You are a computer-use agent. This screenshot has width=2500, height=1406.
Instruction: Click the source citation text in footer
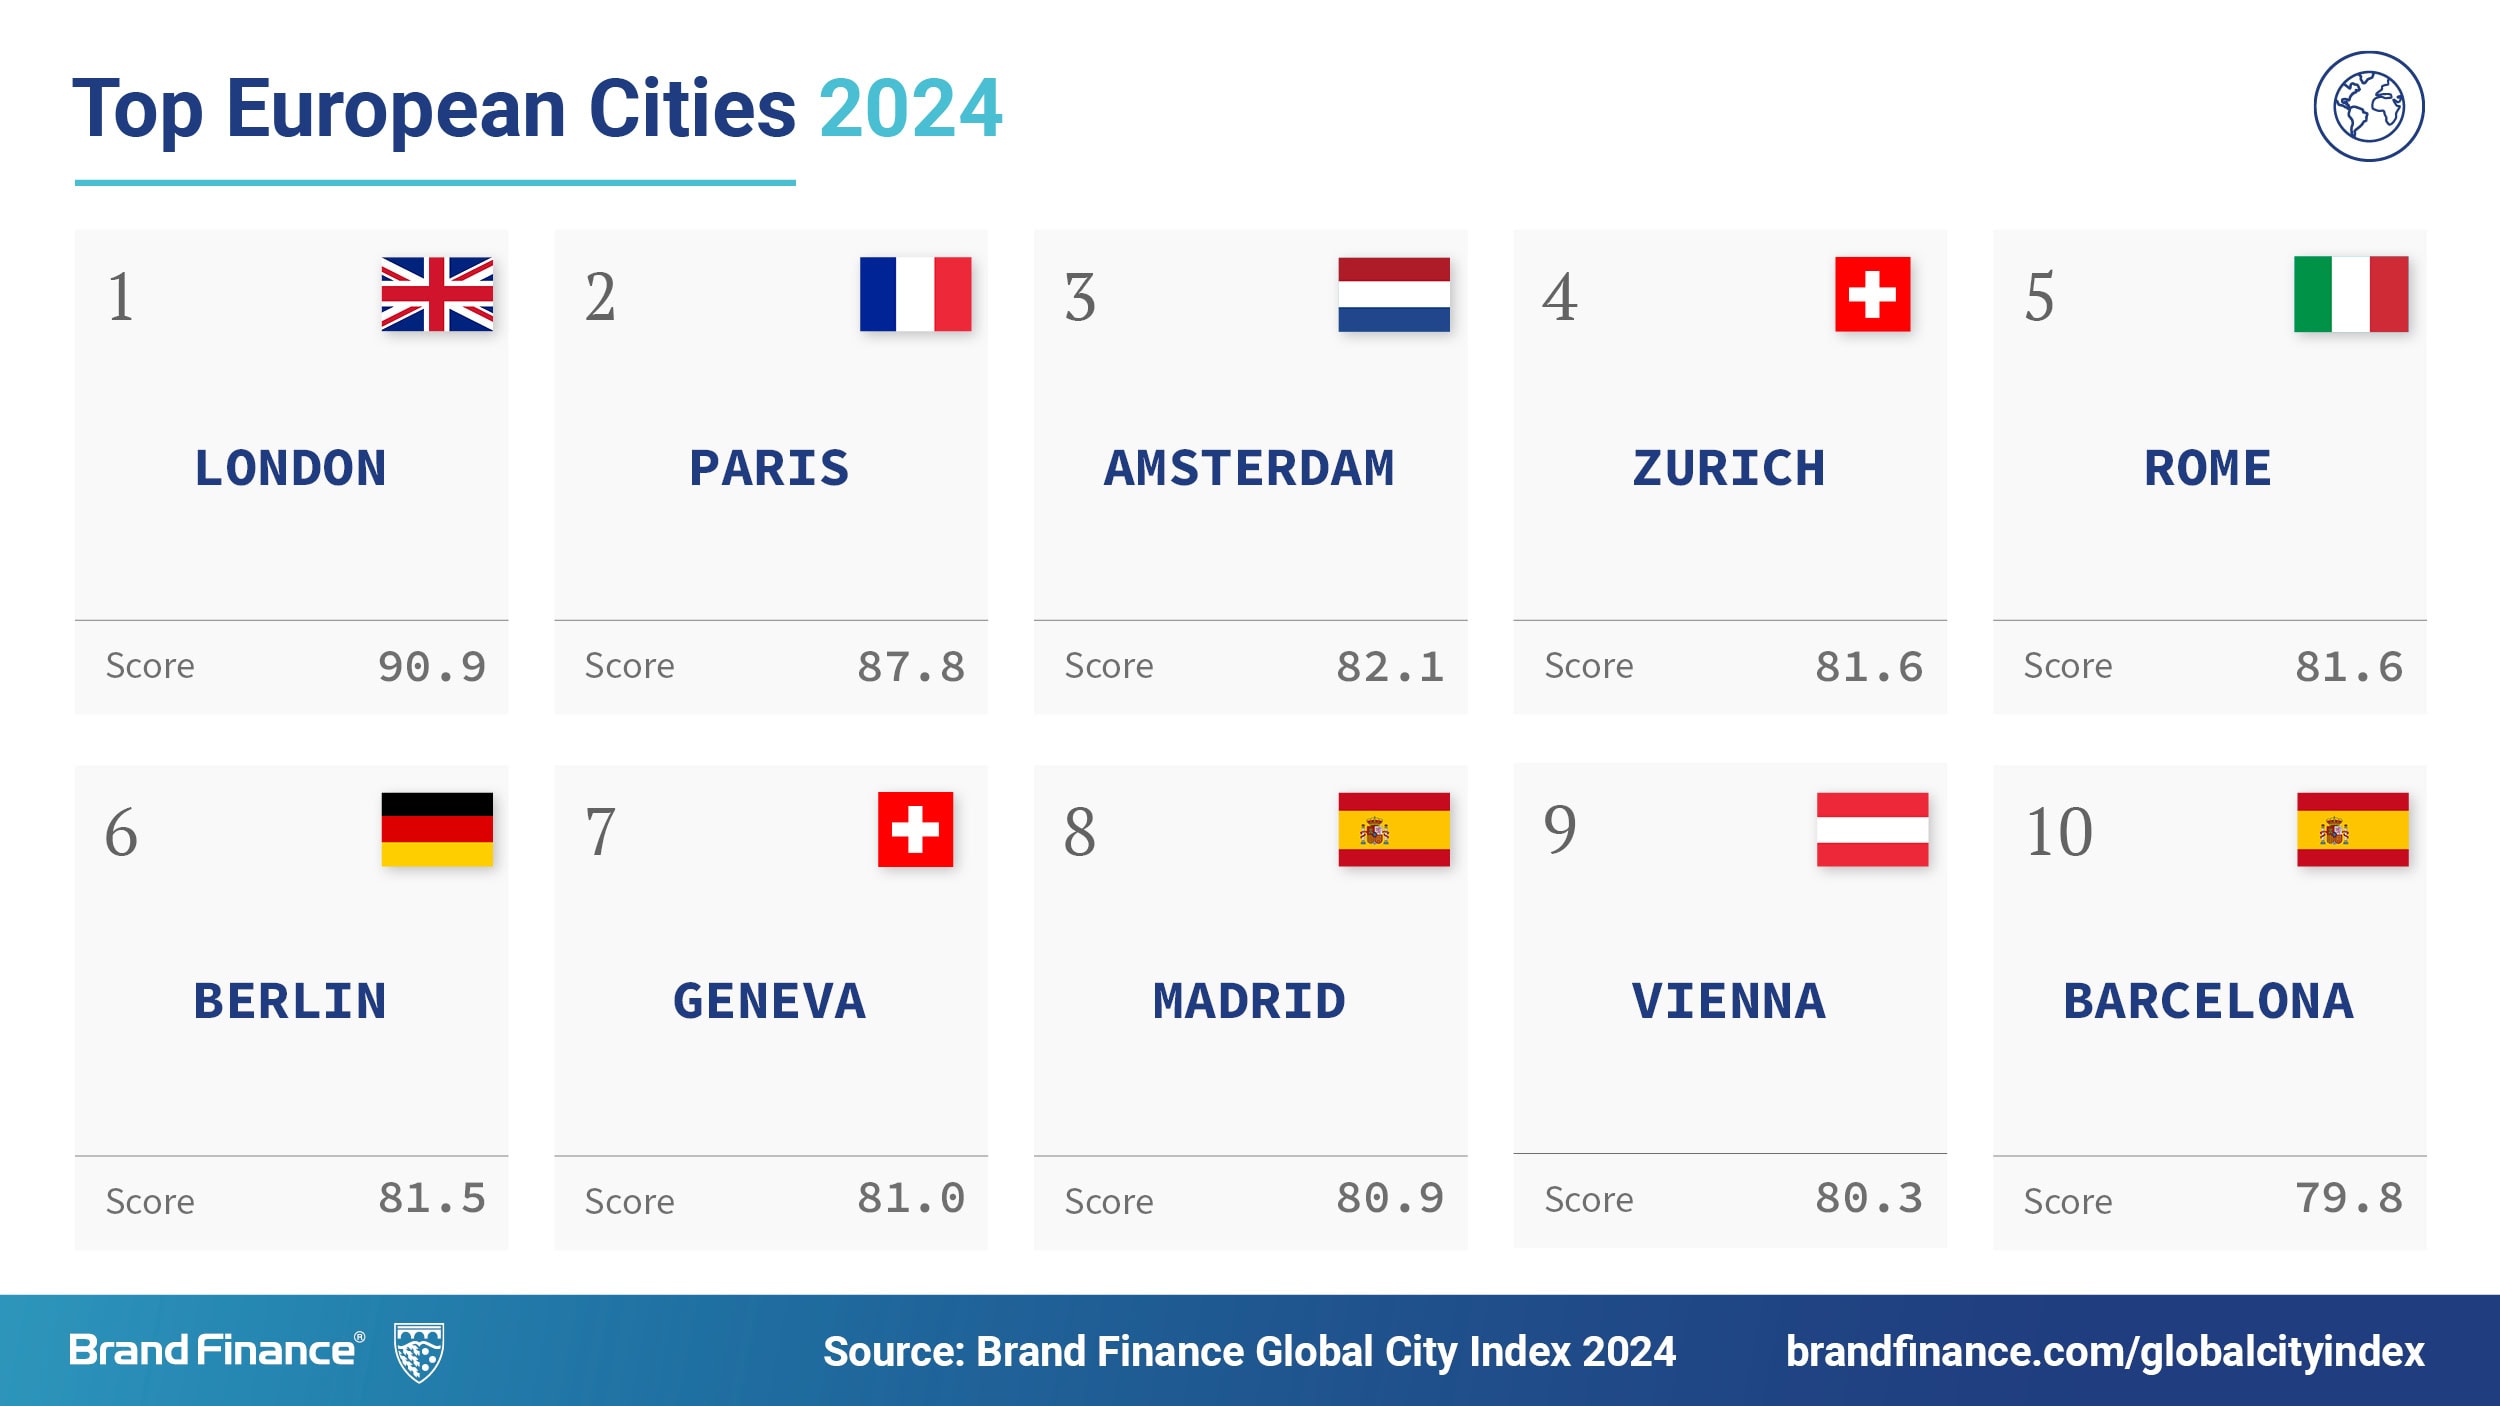click(1249, 1352)
